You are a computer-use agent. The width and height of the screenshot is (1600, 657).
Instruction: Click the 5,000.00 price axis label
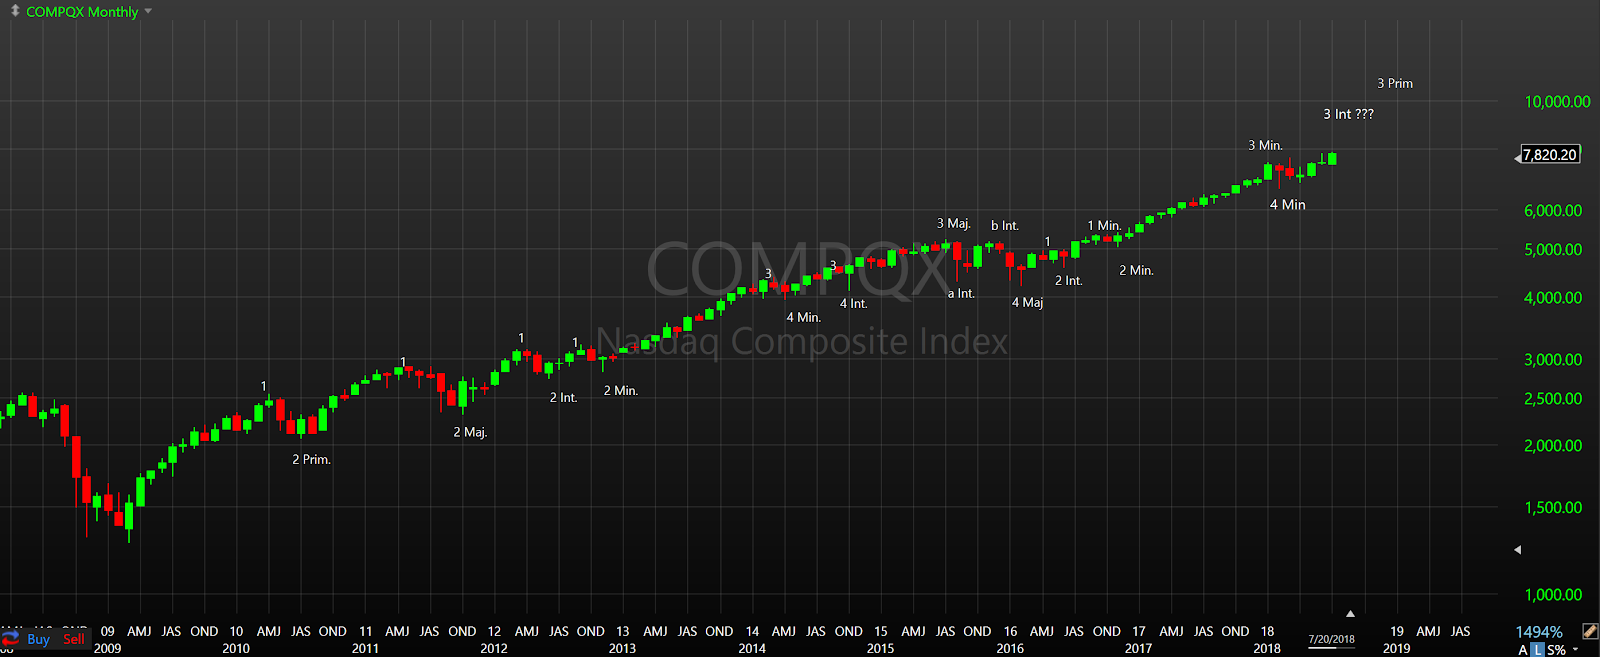(1553, 250)
